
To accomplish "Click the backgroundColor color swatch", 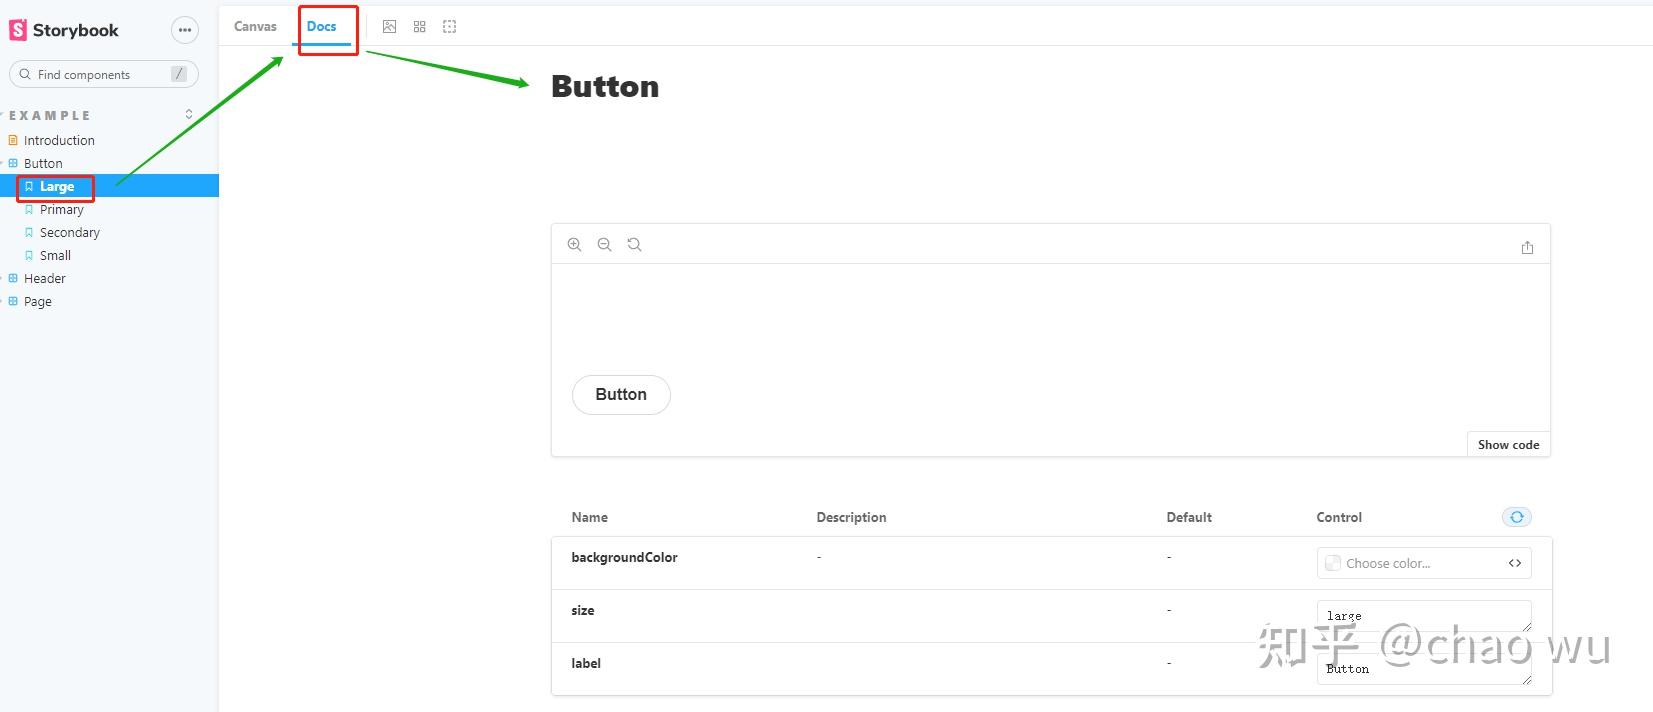I will tap(1333, 563).
